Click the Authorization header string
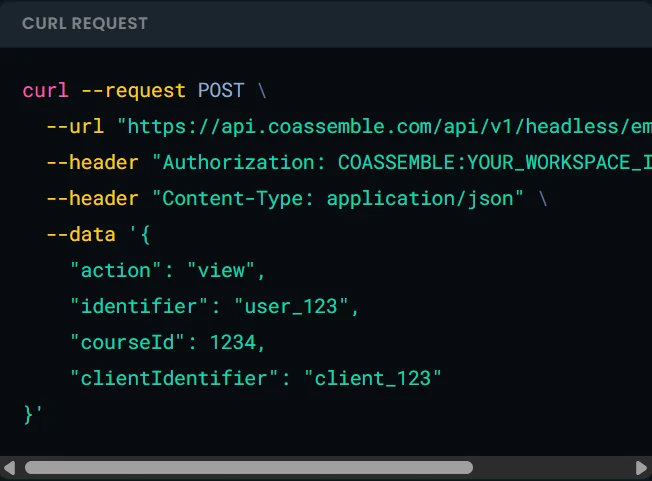 pyautogui.click(x=402, y=163)
